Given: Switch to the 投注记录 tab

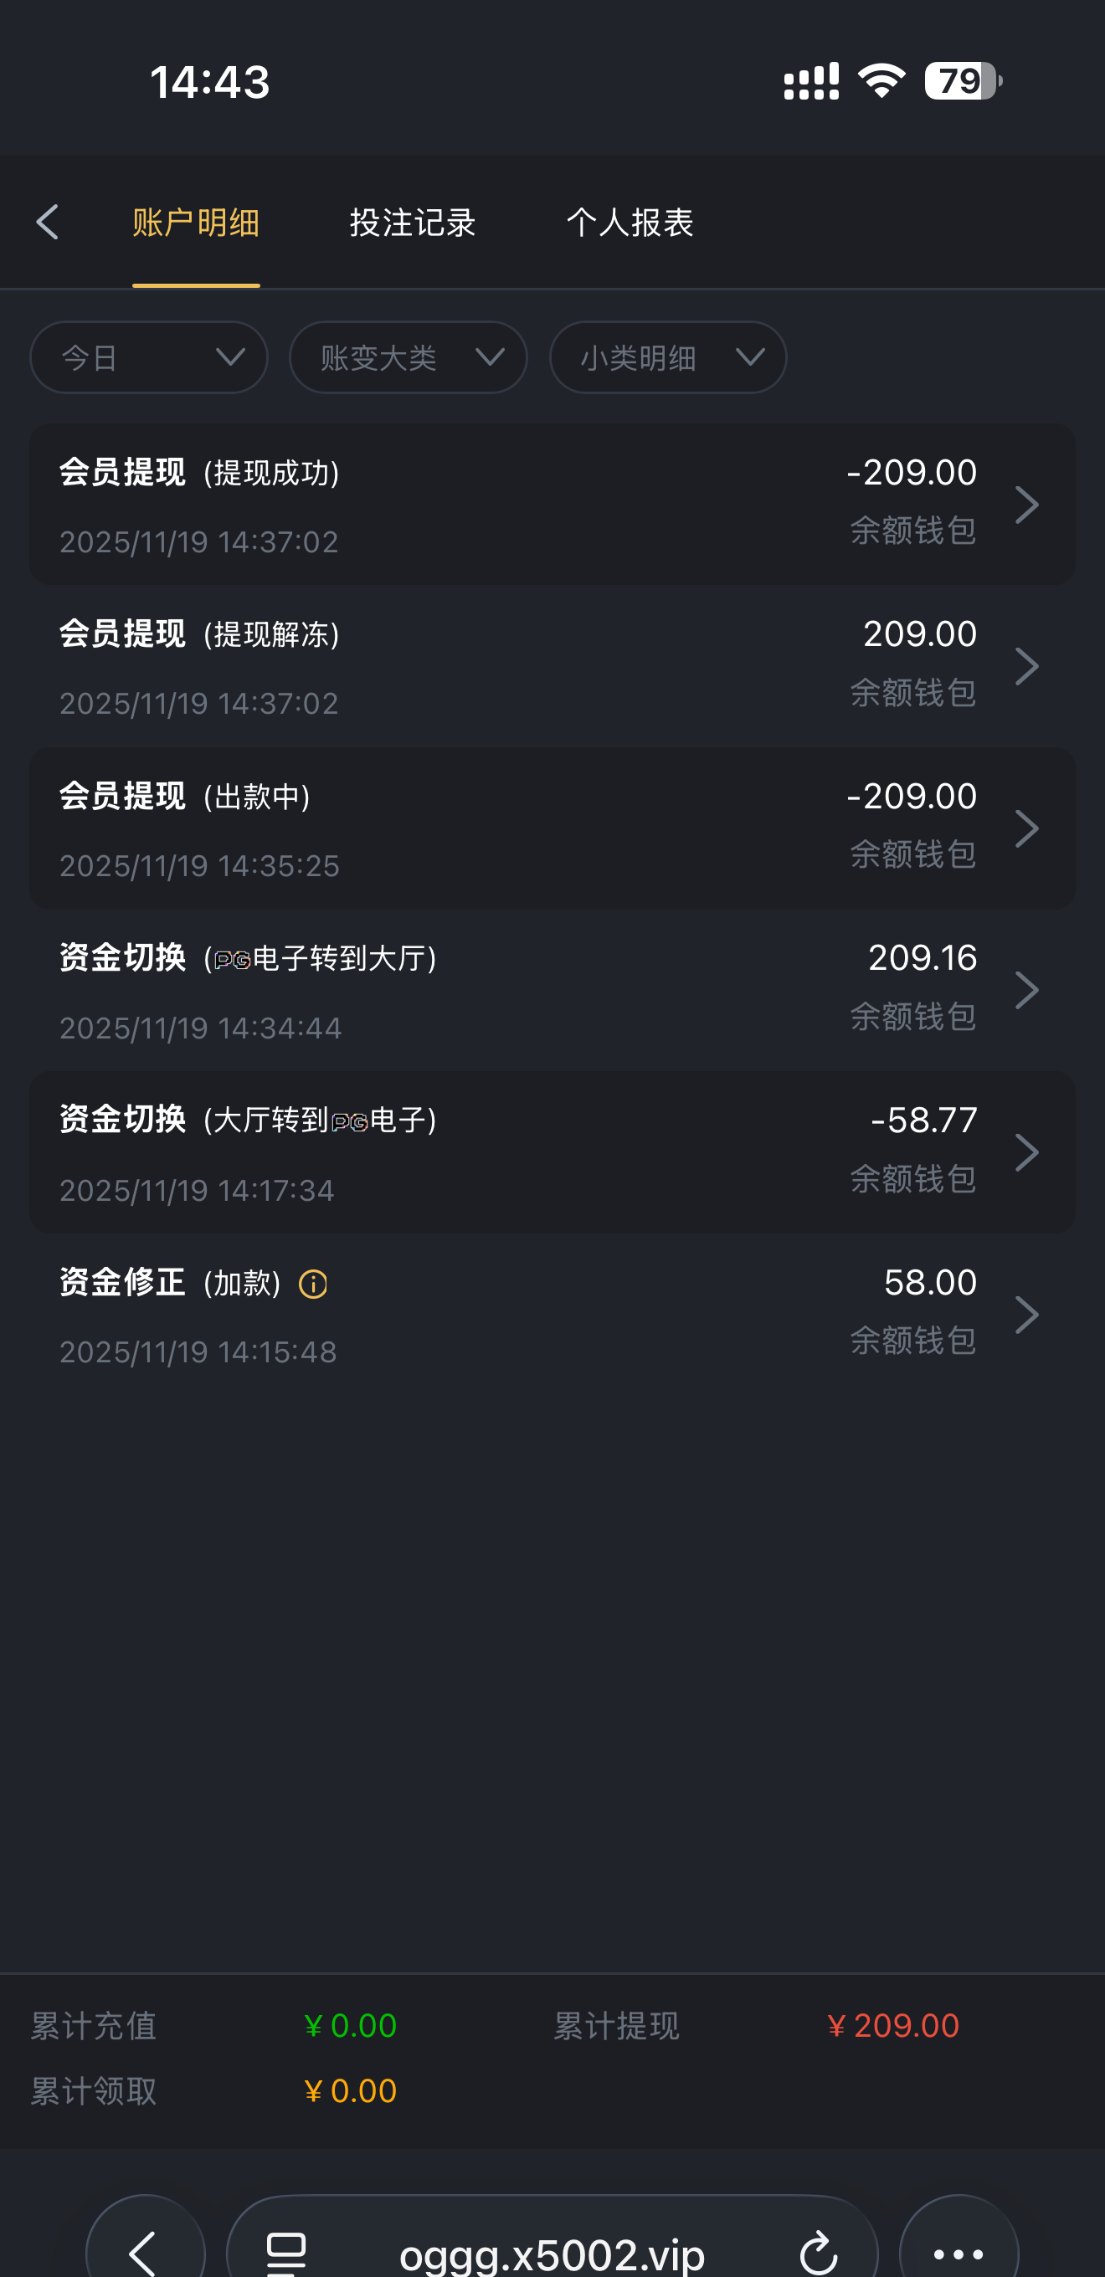Looking at the screenshot, I should click(x=412, y=222).
